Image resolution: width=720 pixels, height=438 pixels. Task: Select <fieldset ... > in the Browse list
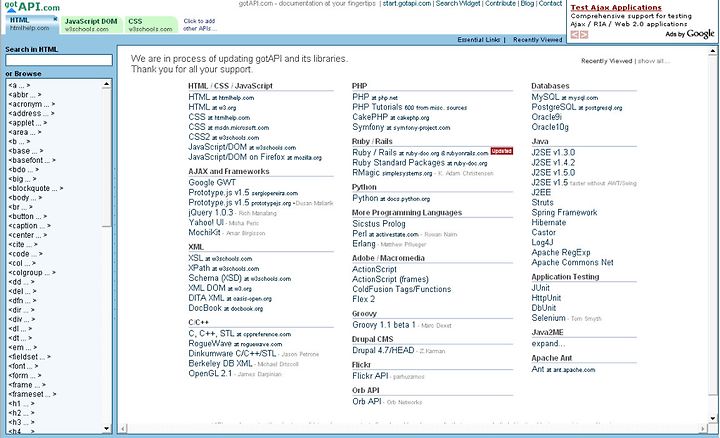pyautogui.click(x=29, y=357)
